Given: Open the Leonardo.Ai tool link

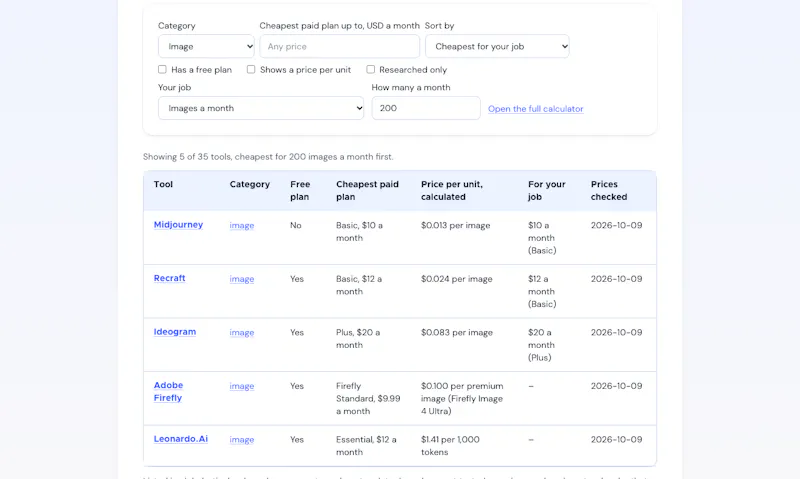Looking at the screenshot, I should [181, 439].
